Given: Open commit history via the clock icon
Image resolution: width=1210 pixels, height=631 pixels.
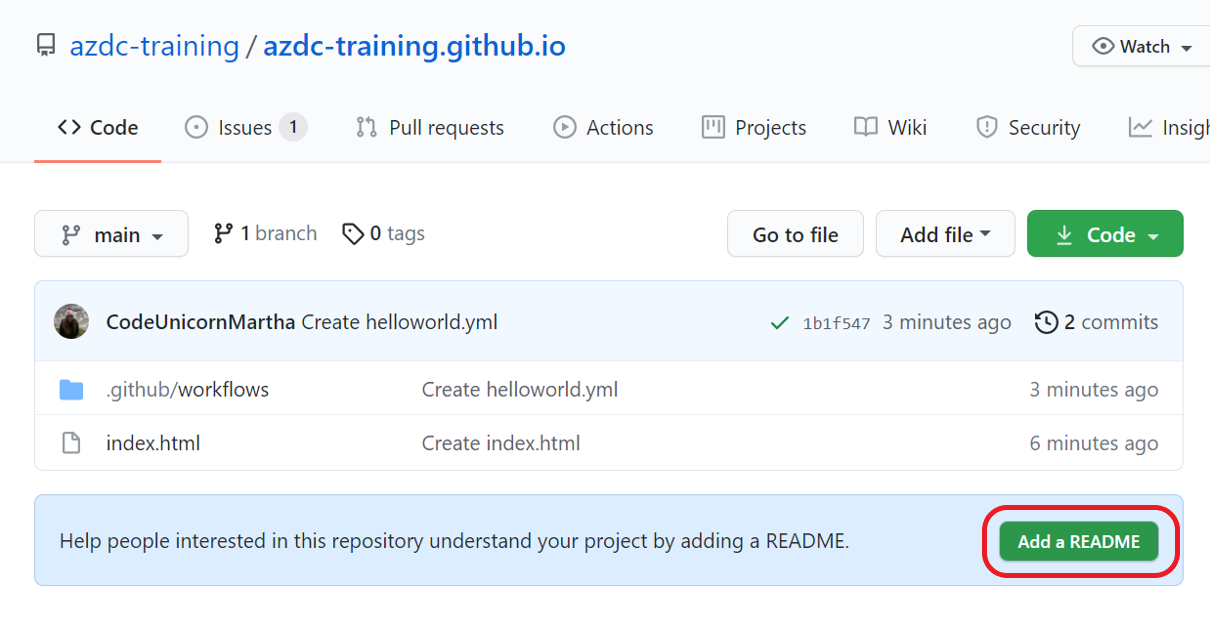Looking at the screenshot, I should coord(1046,321).
